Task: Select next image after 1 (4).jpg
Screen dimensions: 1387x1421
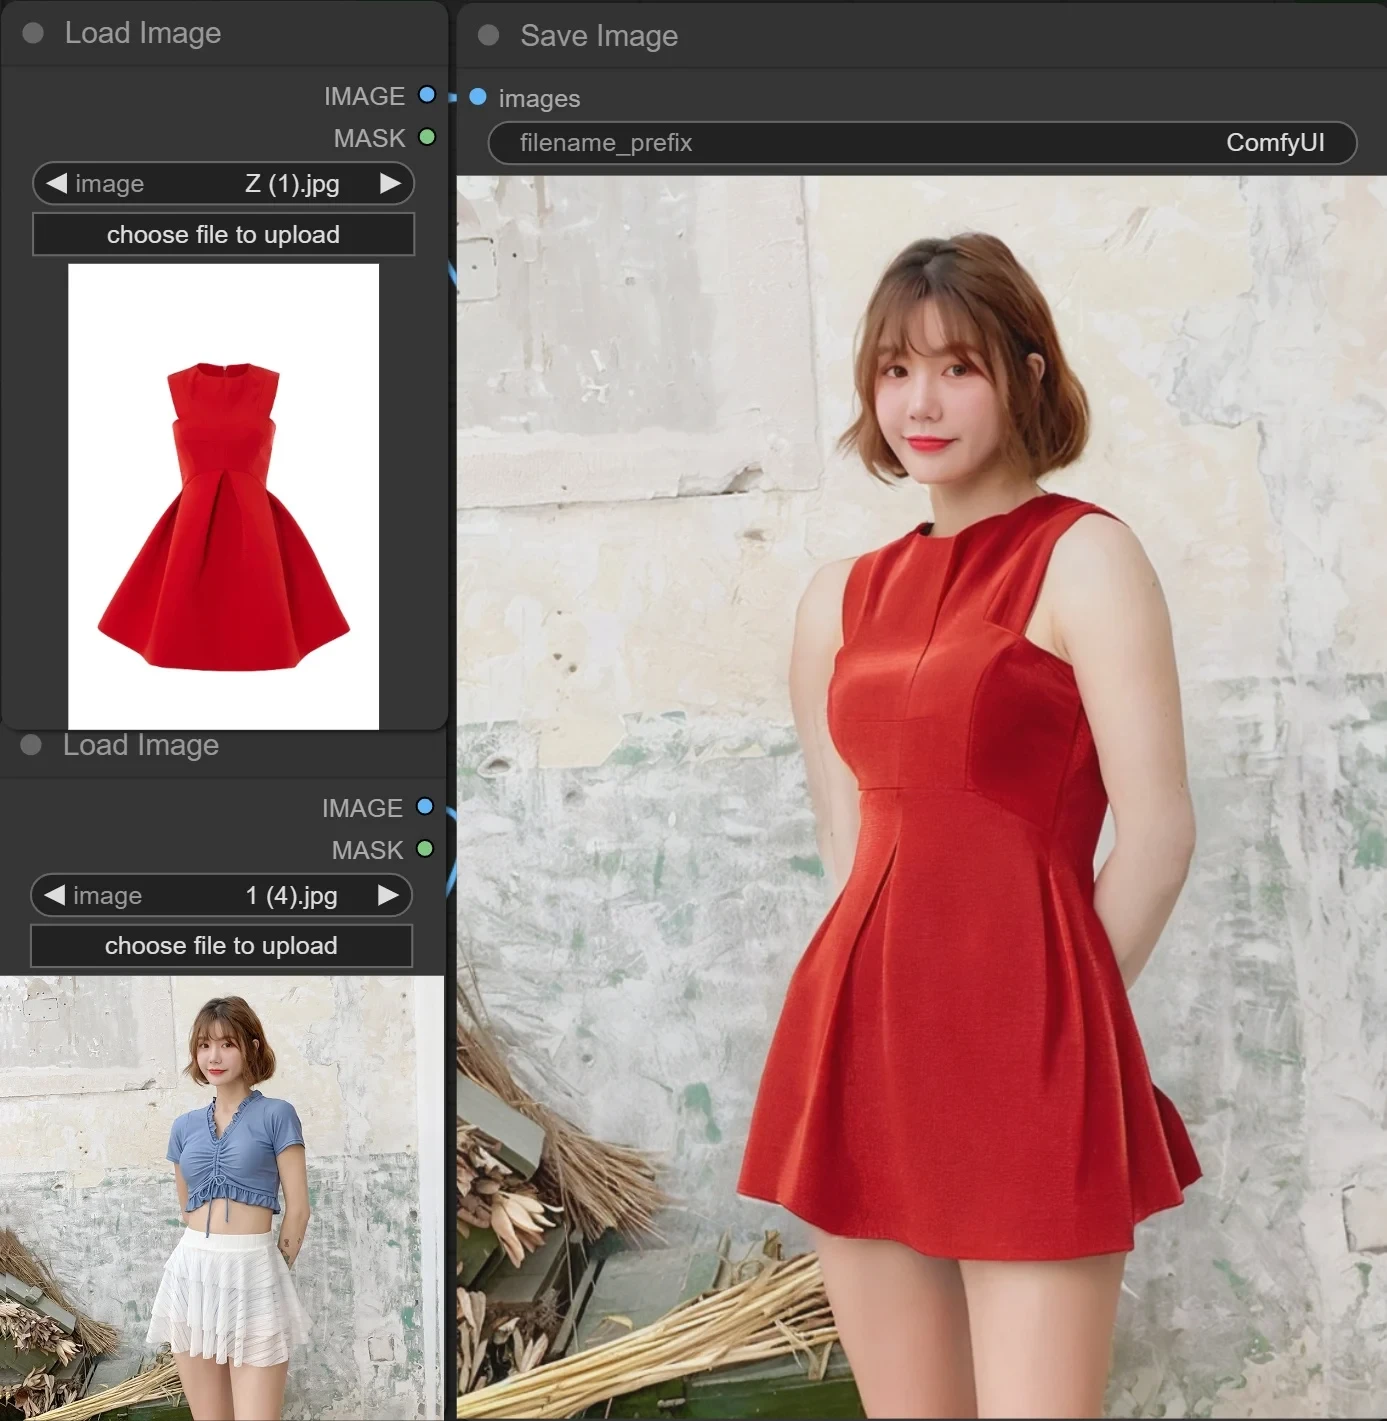Action: pos(389,895)
